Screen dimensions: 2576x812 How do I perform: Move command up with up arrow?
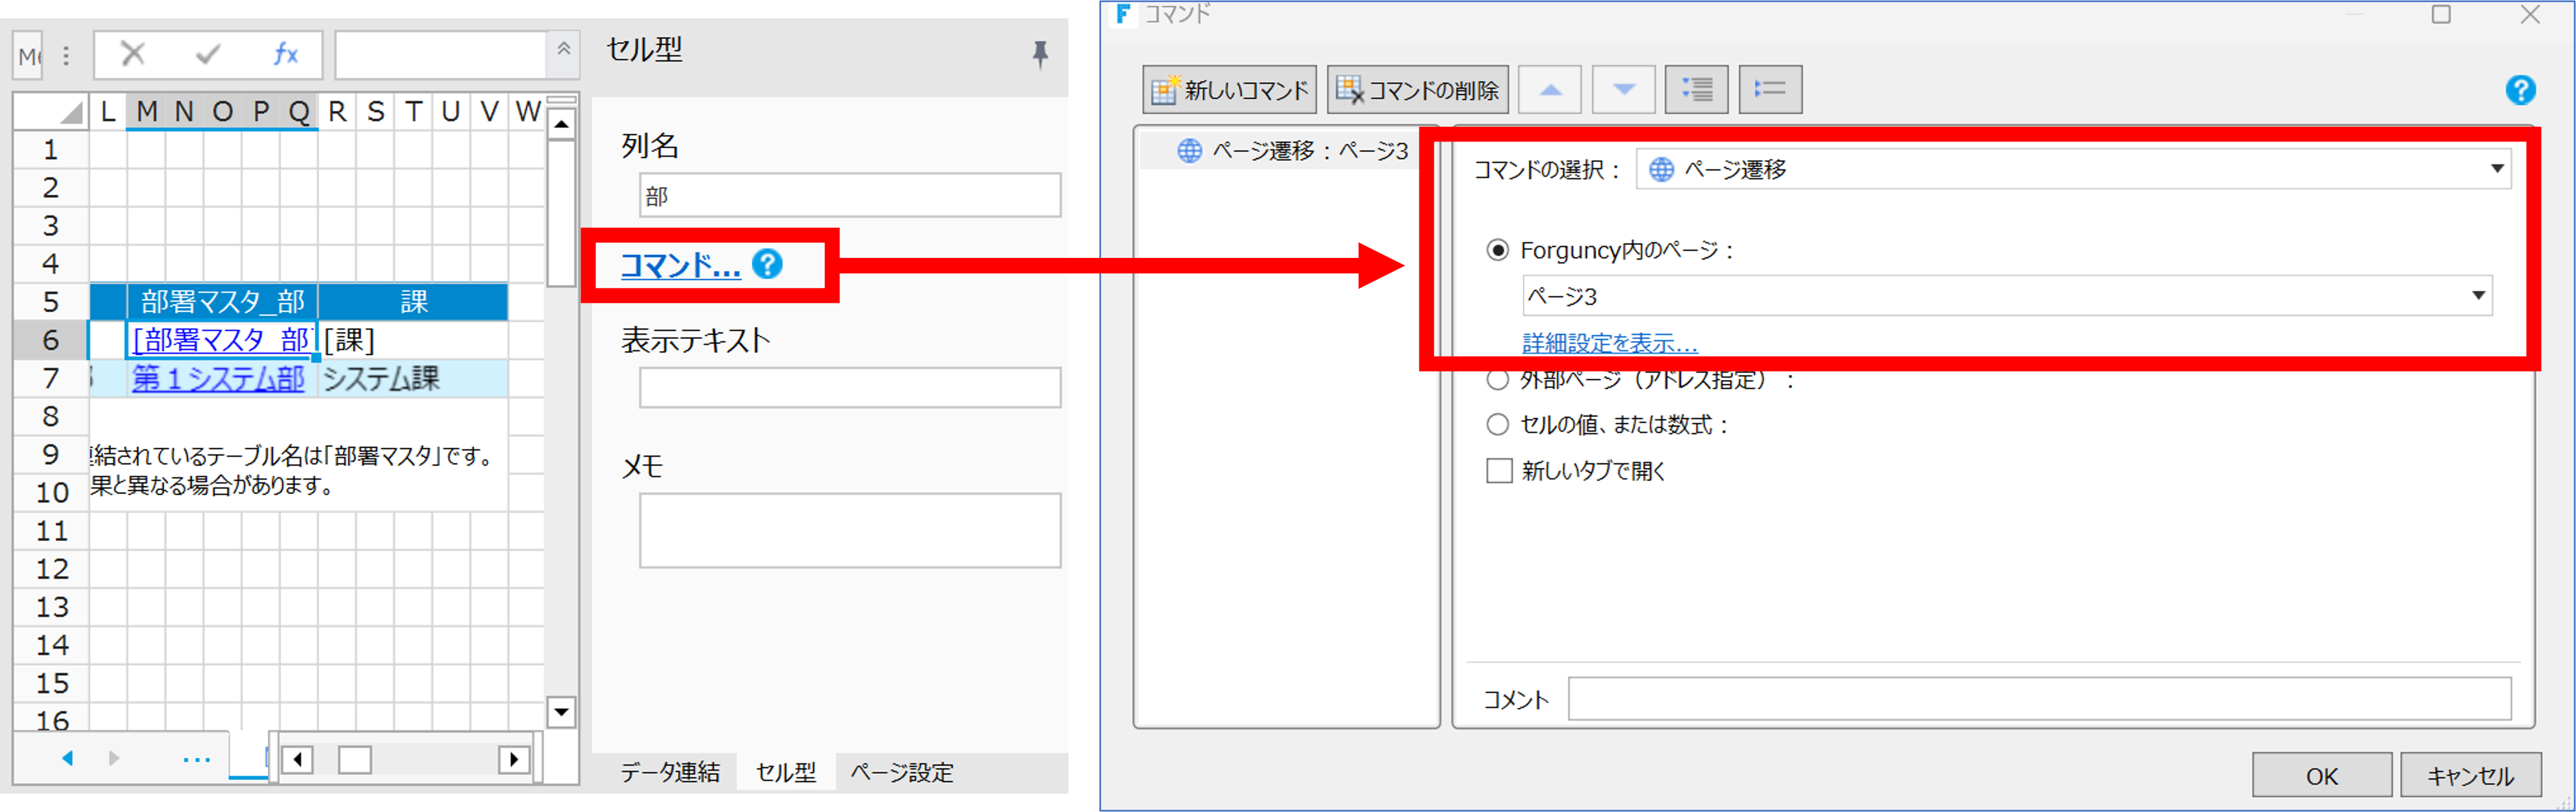(1549, 90)
